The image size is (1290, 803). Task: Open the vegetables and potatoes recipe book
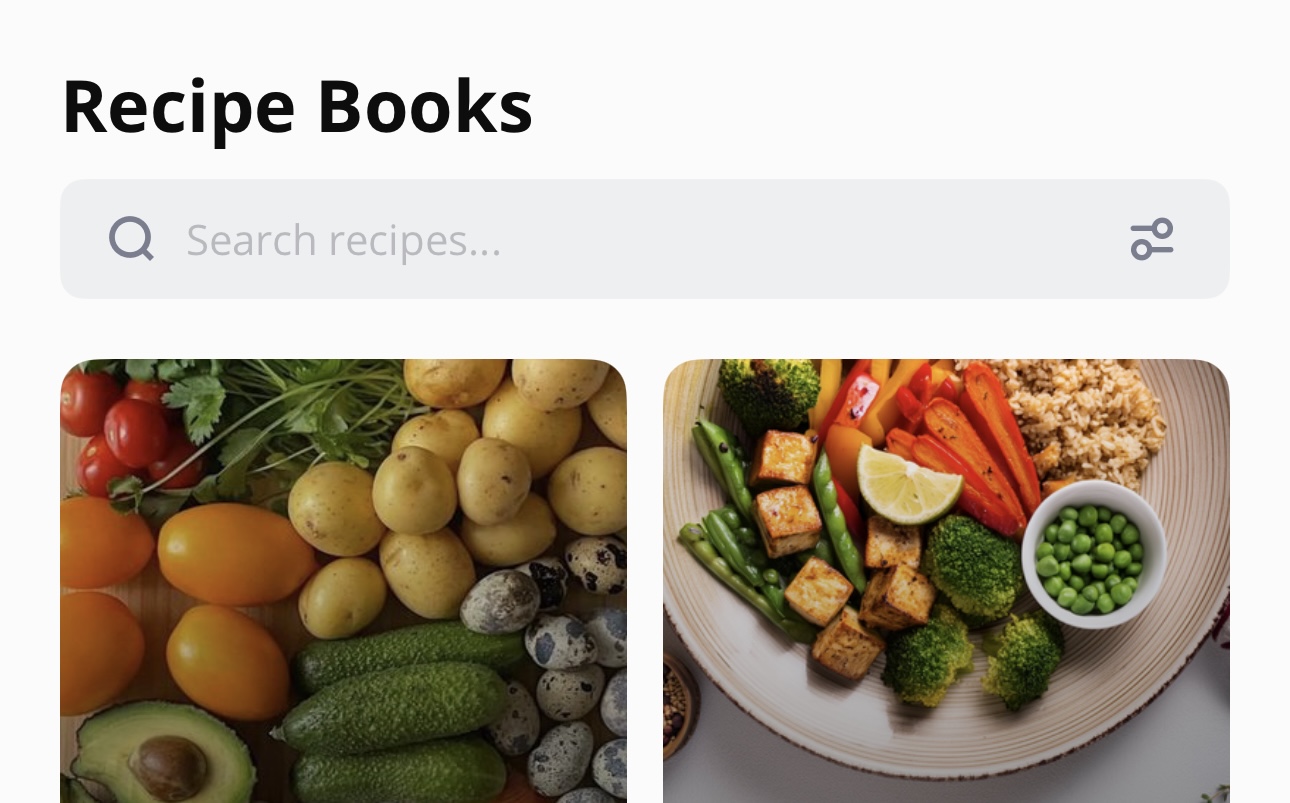343,581
